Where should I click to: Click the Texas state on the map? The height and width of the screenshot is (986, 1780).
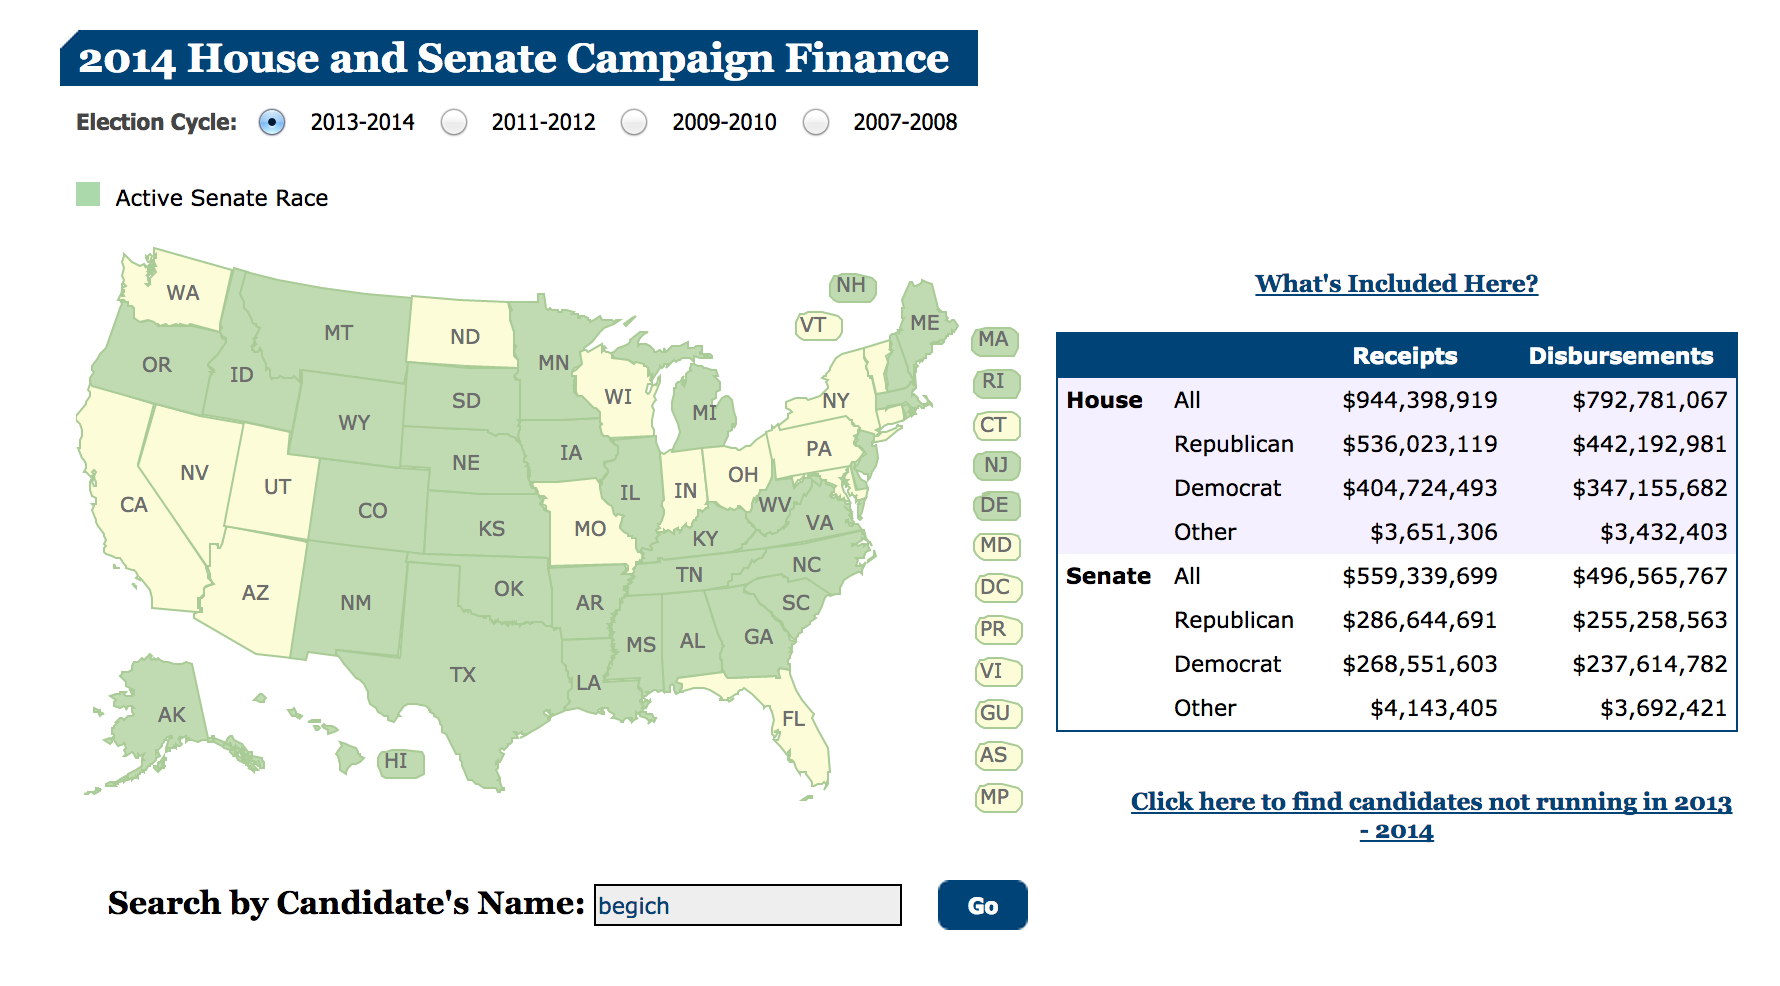[x=463, y=674]
